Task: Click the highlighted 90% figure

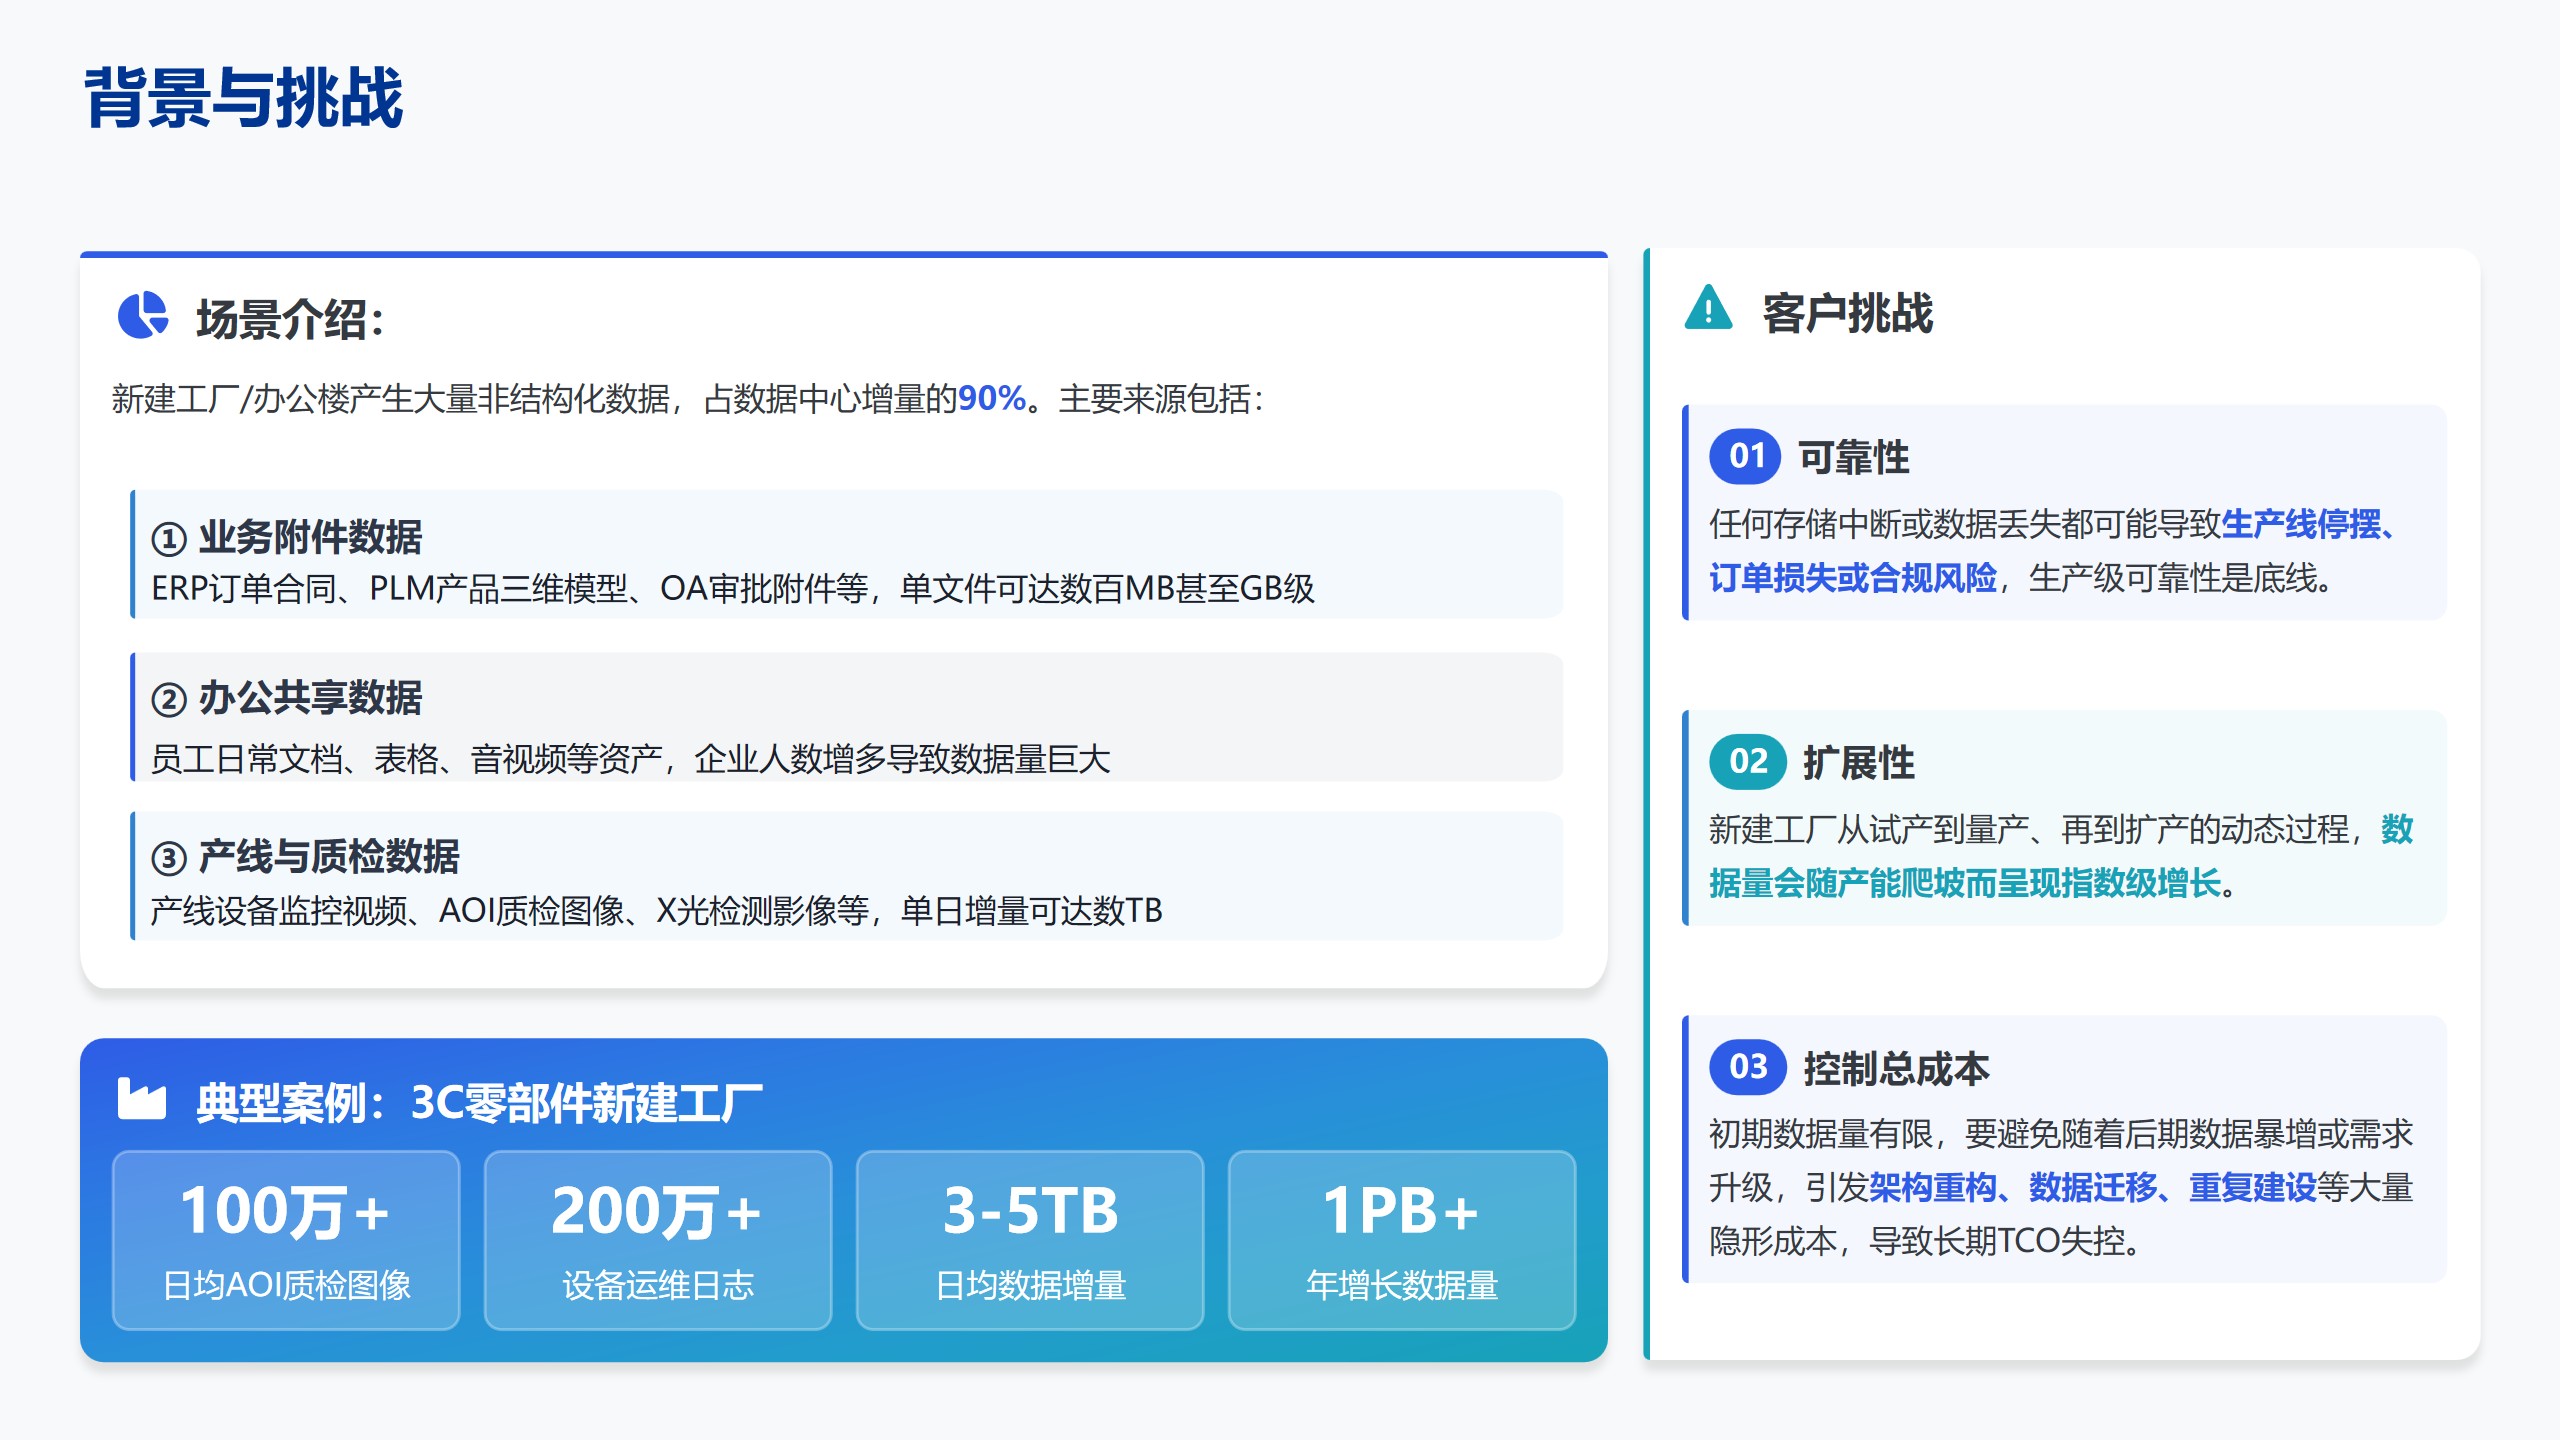Action: pos(991,399)
